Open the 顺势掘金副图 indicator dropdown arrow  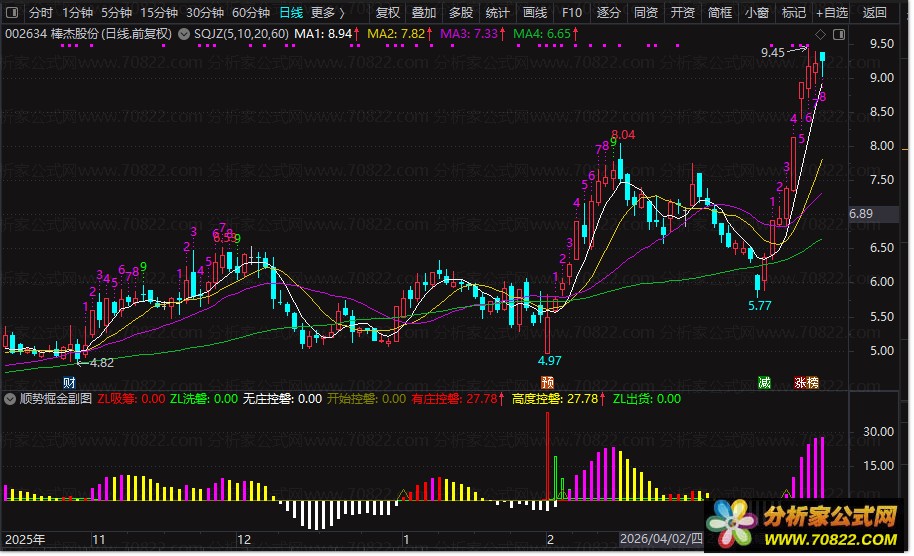tap(10, 399)
